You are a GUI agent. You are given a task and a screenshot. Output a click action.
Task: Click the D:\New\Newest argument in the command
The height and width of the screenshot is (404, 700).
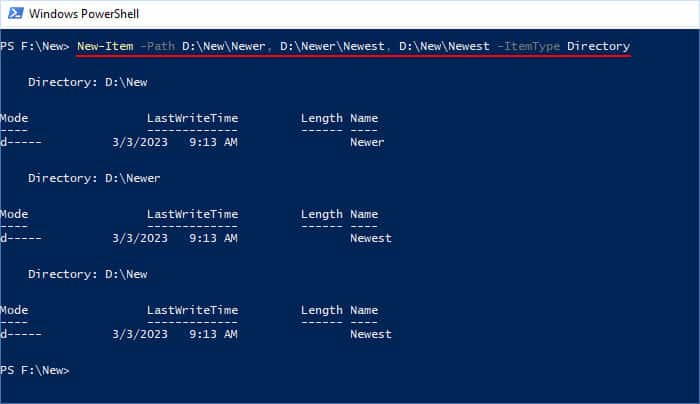(444, 46)
